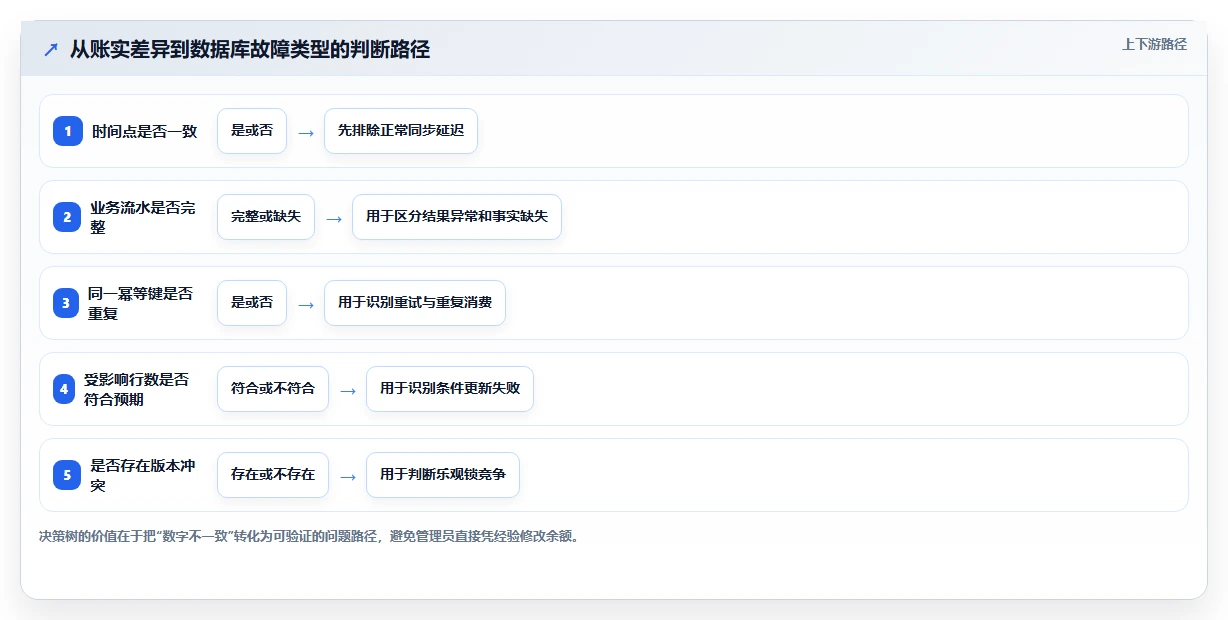Click the arrow icon beside the title
Screen dimensions: 1228x620
click(x=51, y=50)
